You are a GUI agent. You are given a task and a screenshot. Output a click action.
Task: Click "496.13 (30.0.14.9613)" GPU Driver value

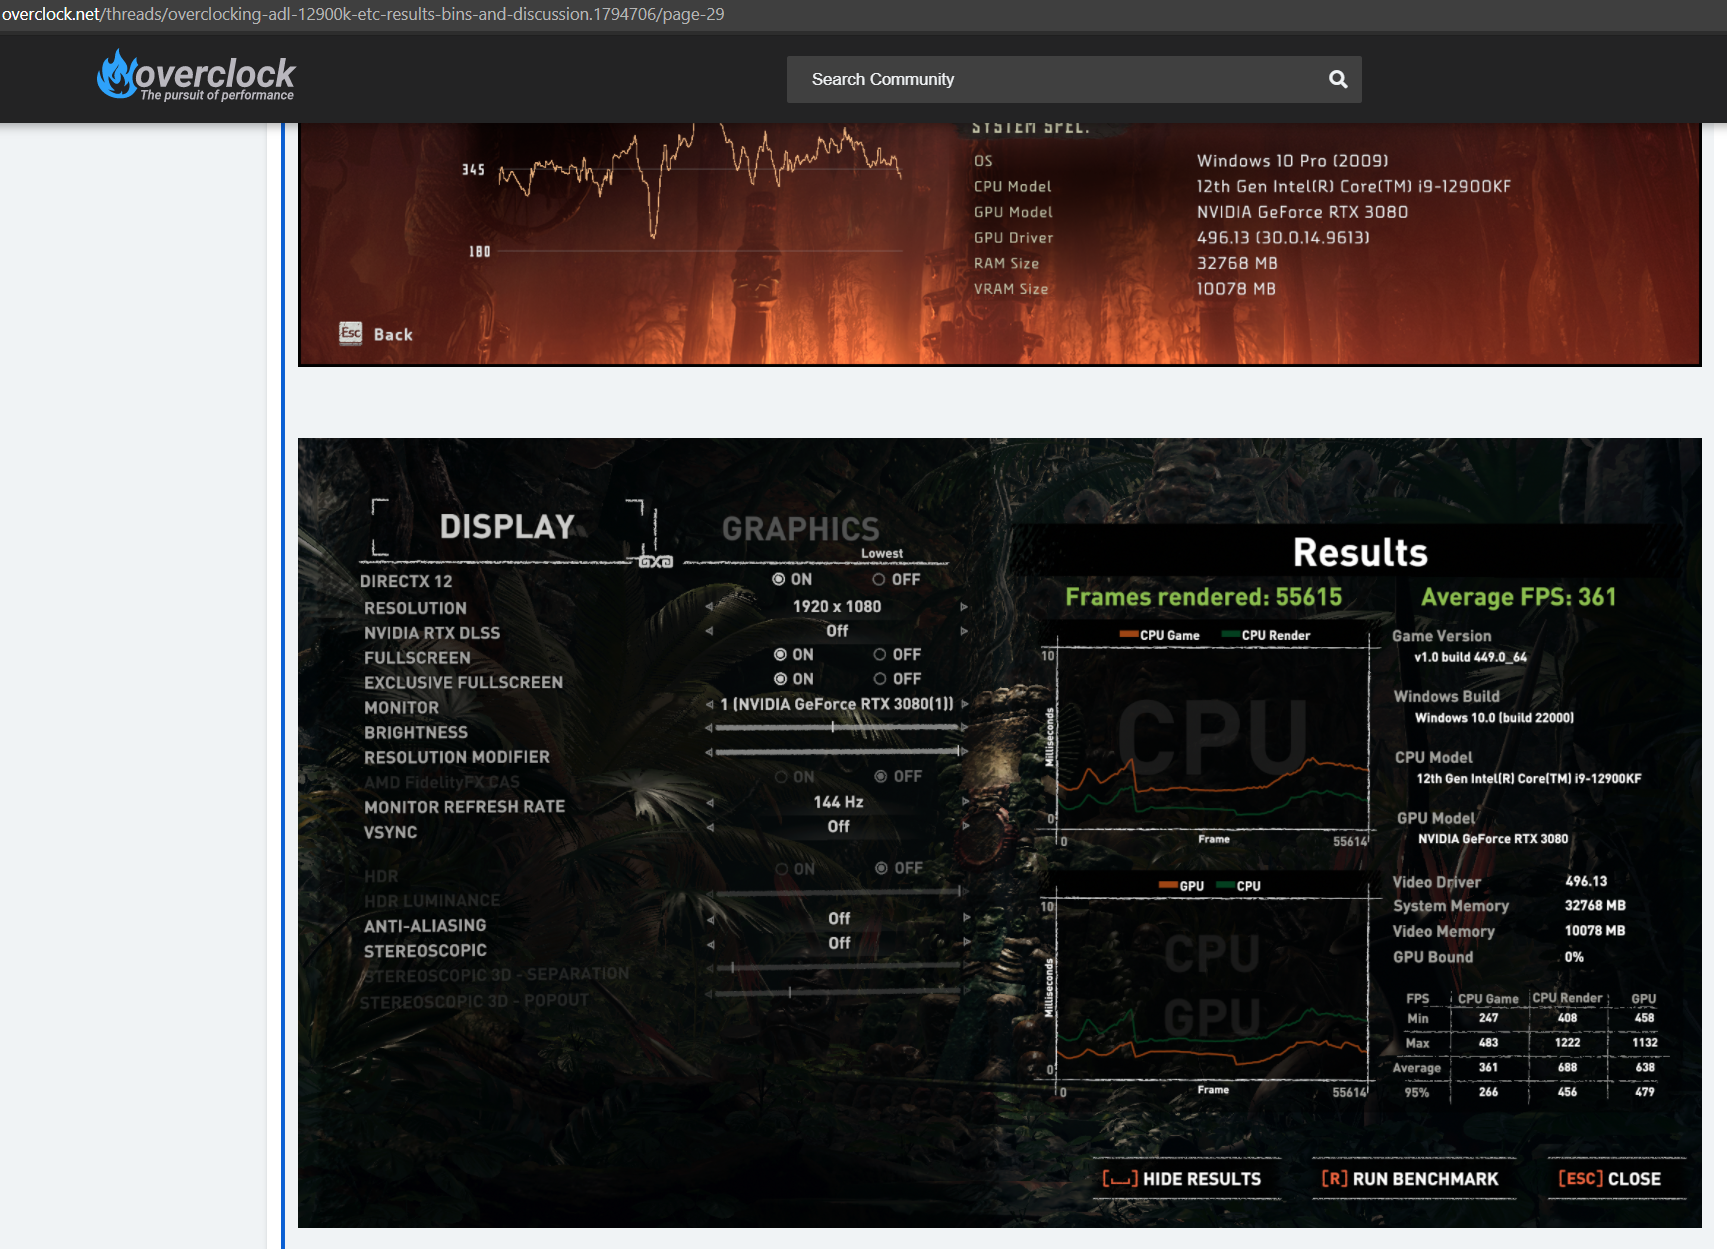(1283, 238)
